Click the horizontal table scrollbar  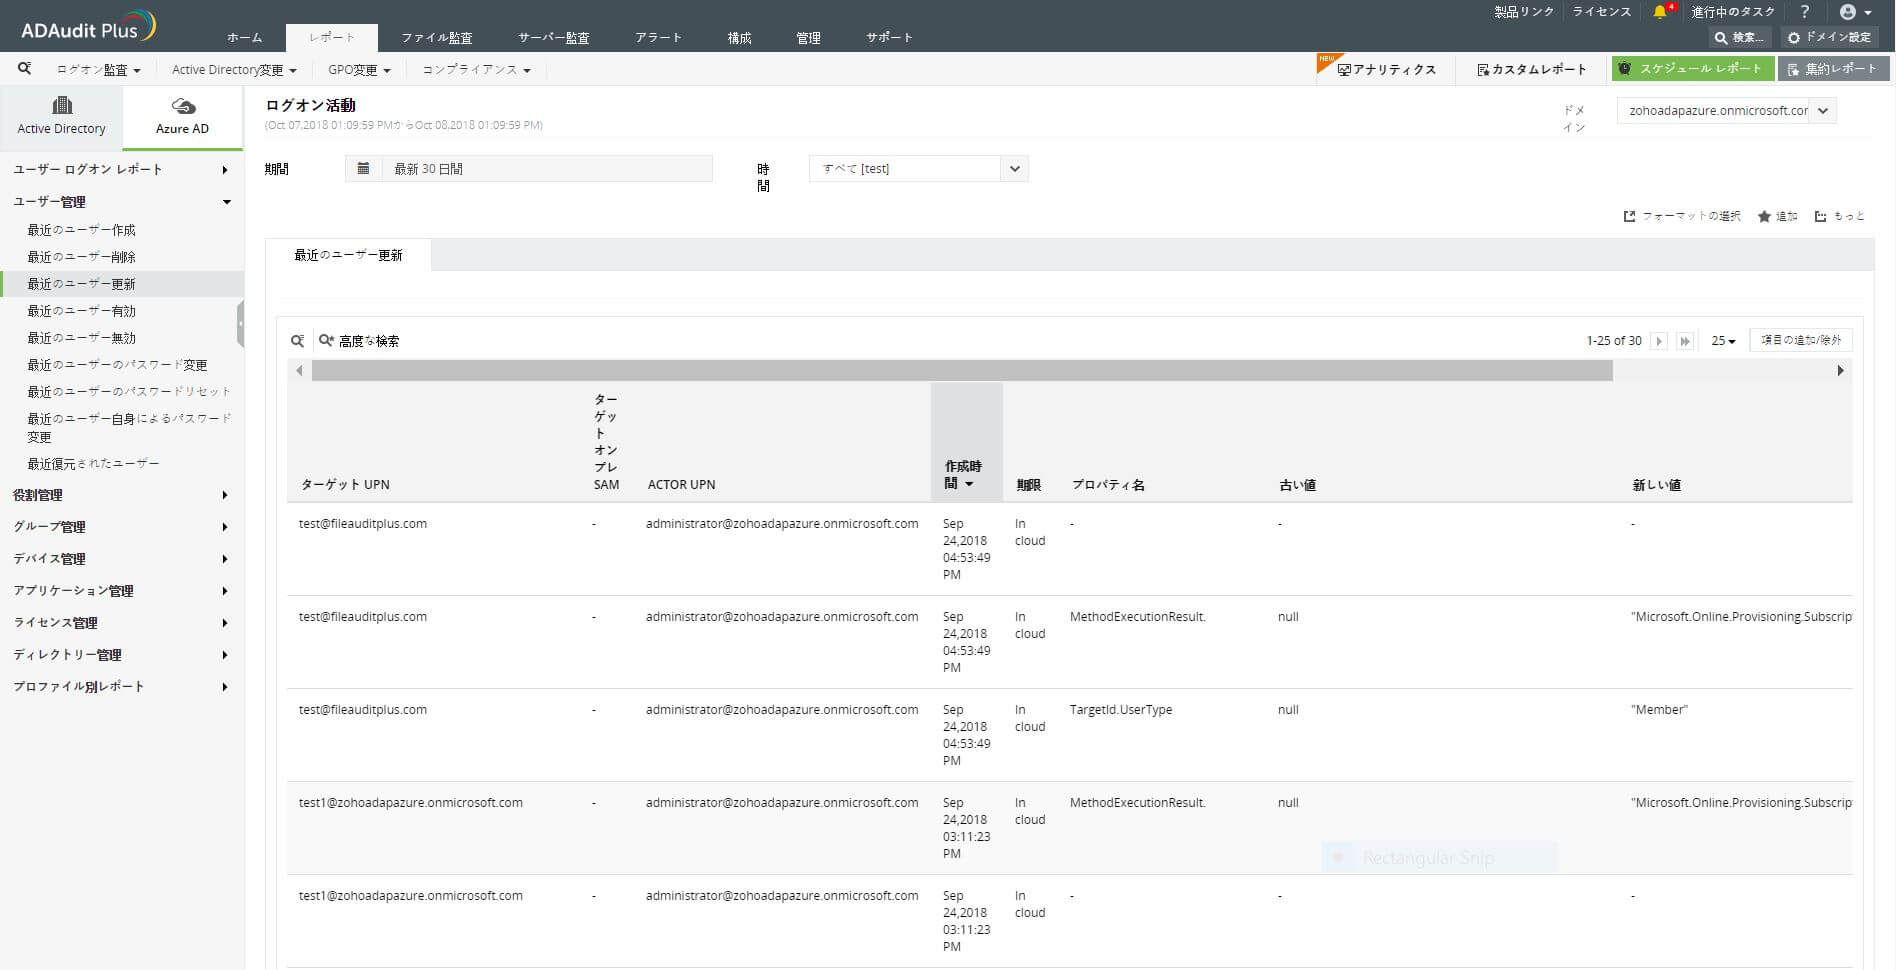pyautogui.click(x=961, y=371)
